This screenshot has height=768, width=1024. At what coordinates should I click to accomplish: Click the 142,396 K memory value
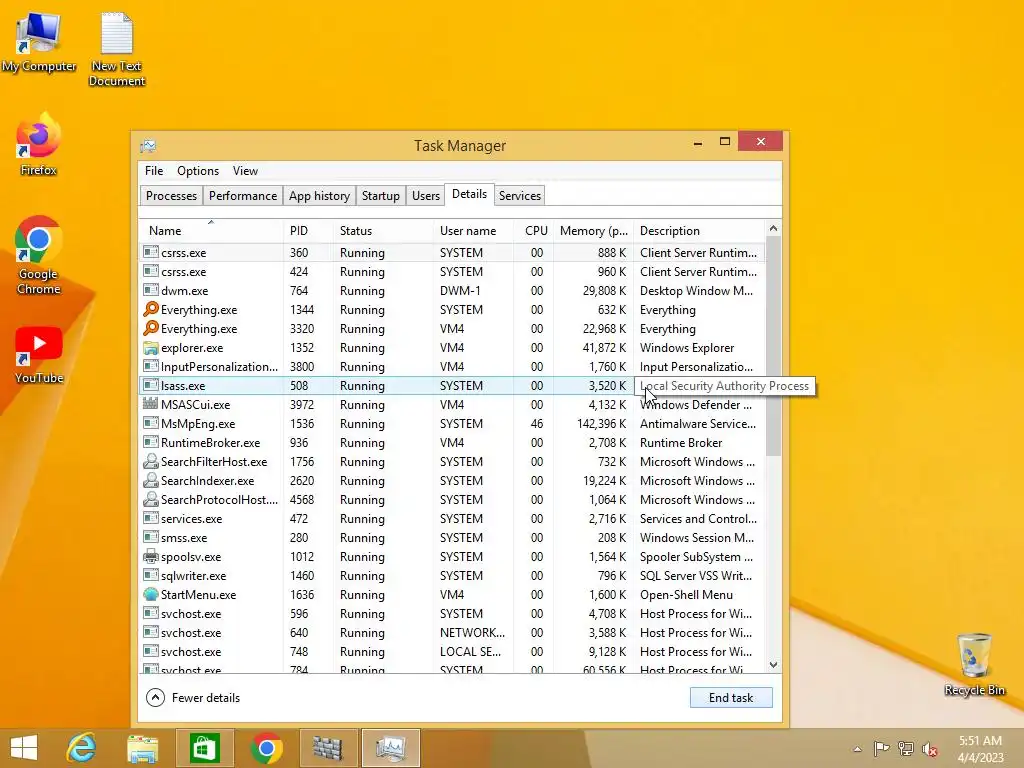601,423
